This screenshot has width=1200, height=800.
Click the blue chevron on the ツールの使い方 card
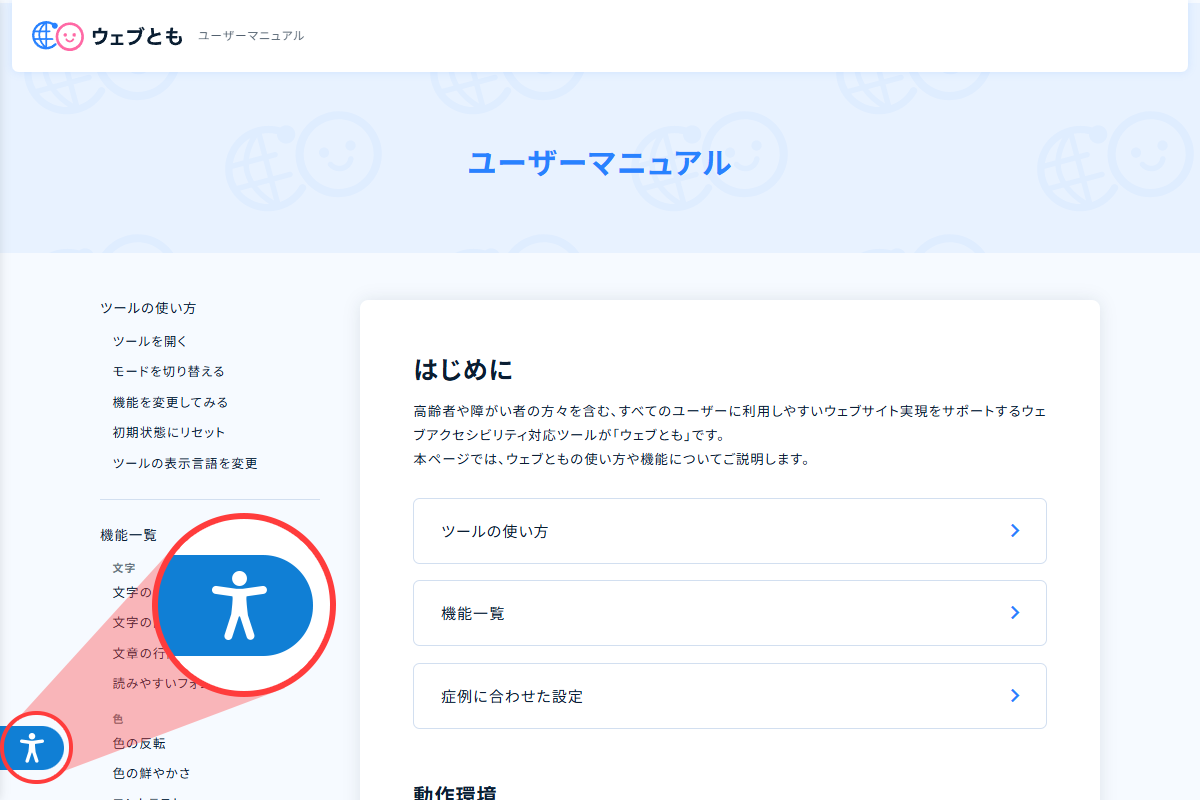(1015, 530)
